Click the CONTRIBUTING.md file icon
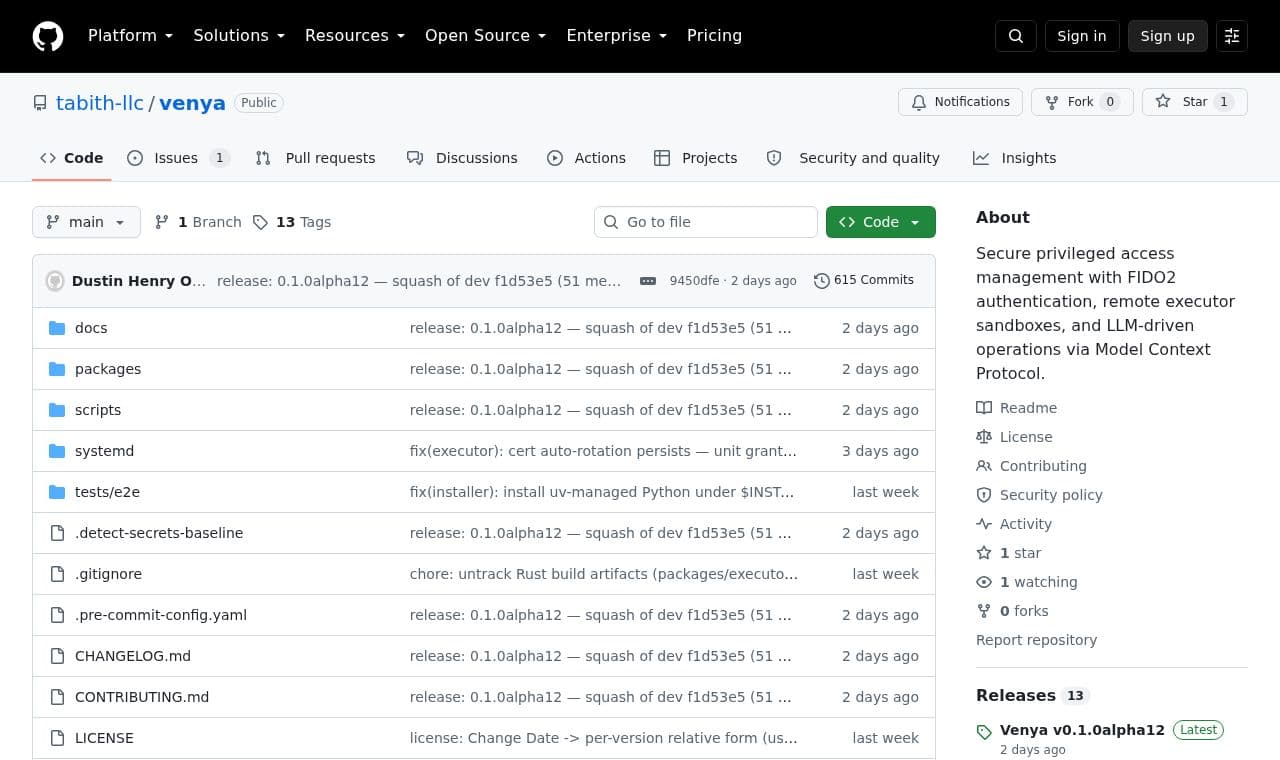This screenshot has height=760, width=1280. coord(57,697)
